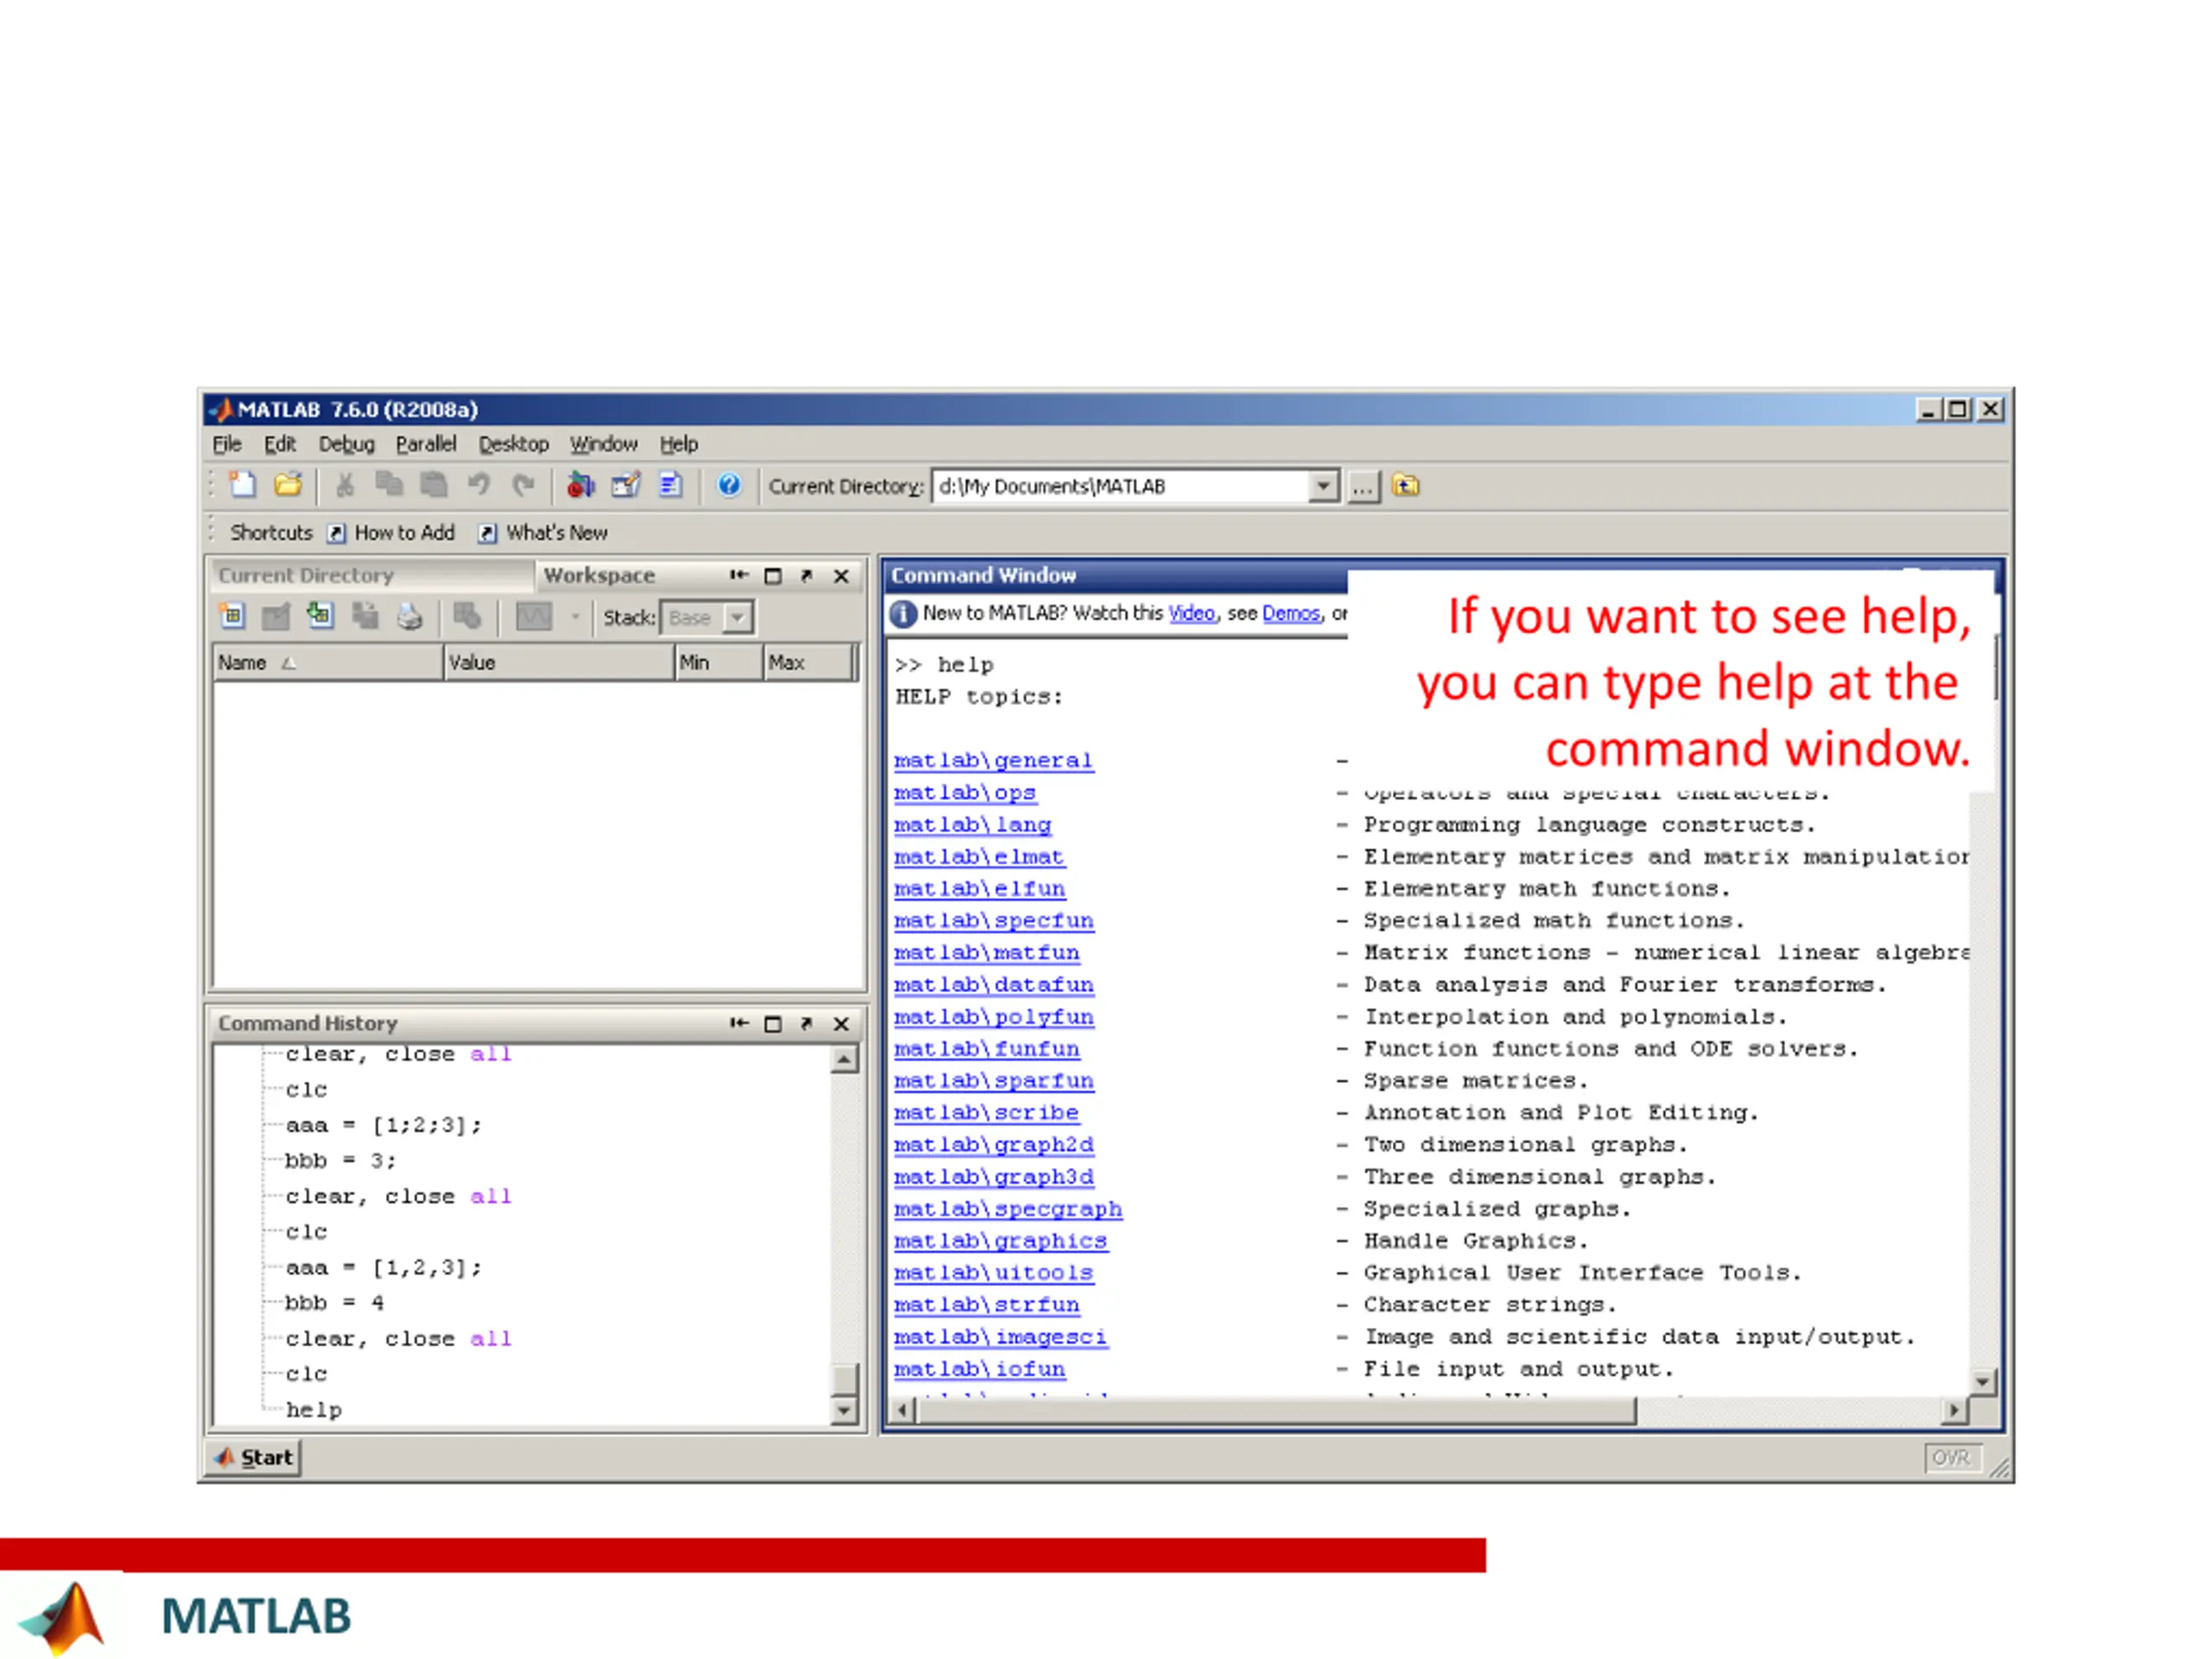Click the Open file folder icon

click(288, 485)
